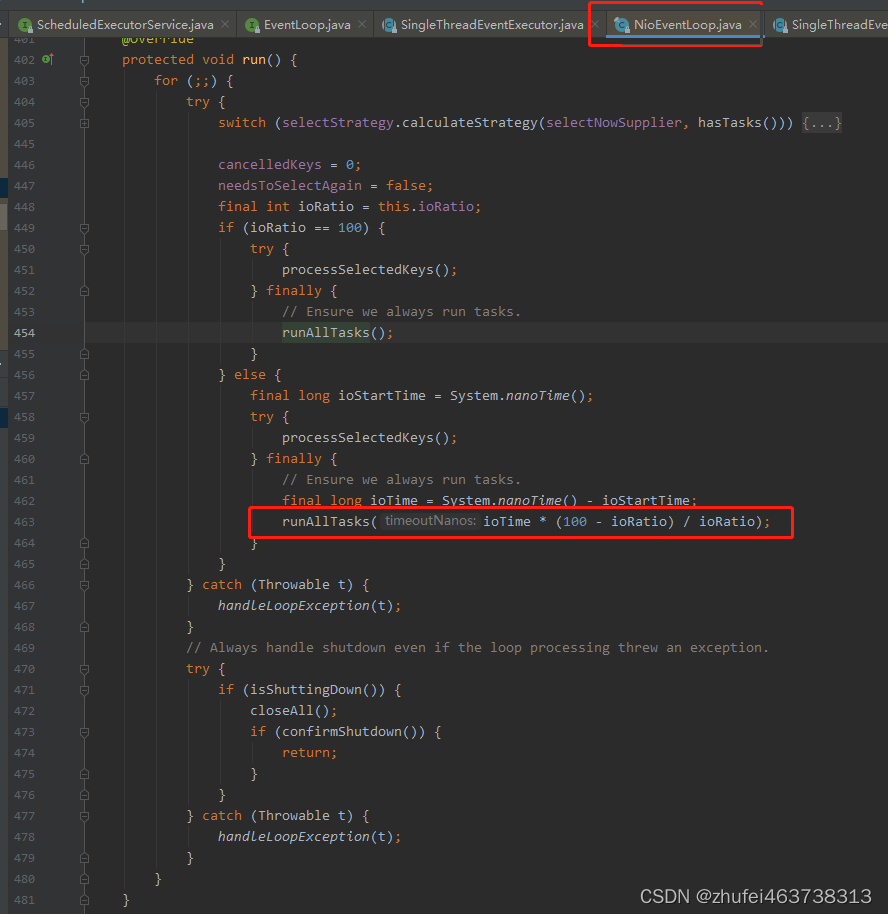Image resolution: width=888 pixels, height=914 pixels.
Task: Close the NioEventLoop.java tab
Action: click(753, 24)
